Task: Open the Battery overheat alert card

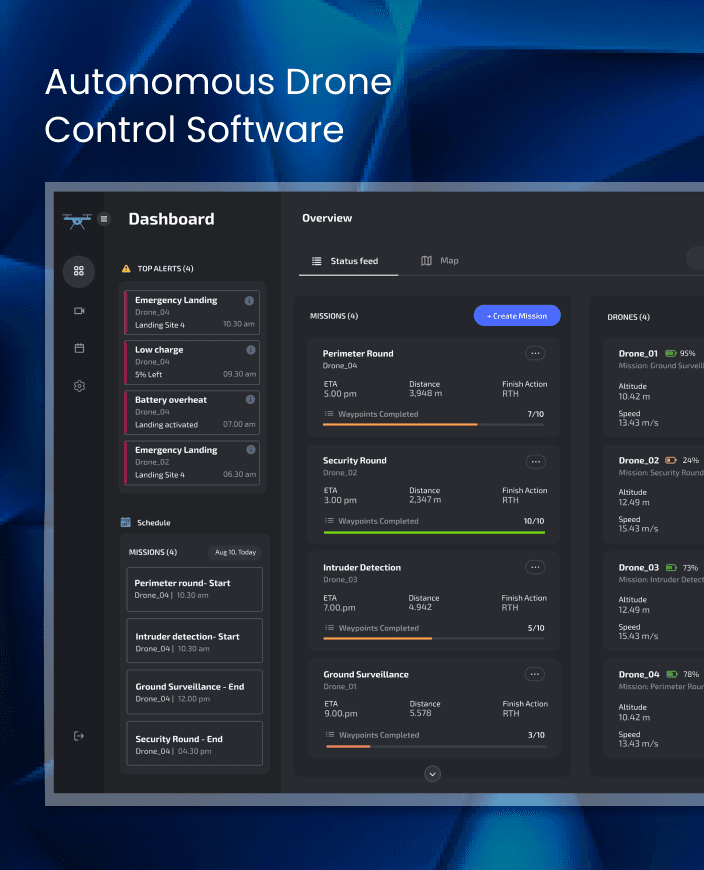Action: pyautogui.click(x=192, y=412)
